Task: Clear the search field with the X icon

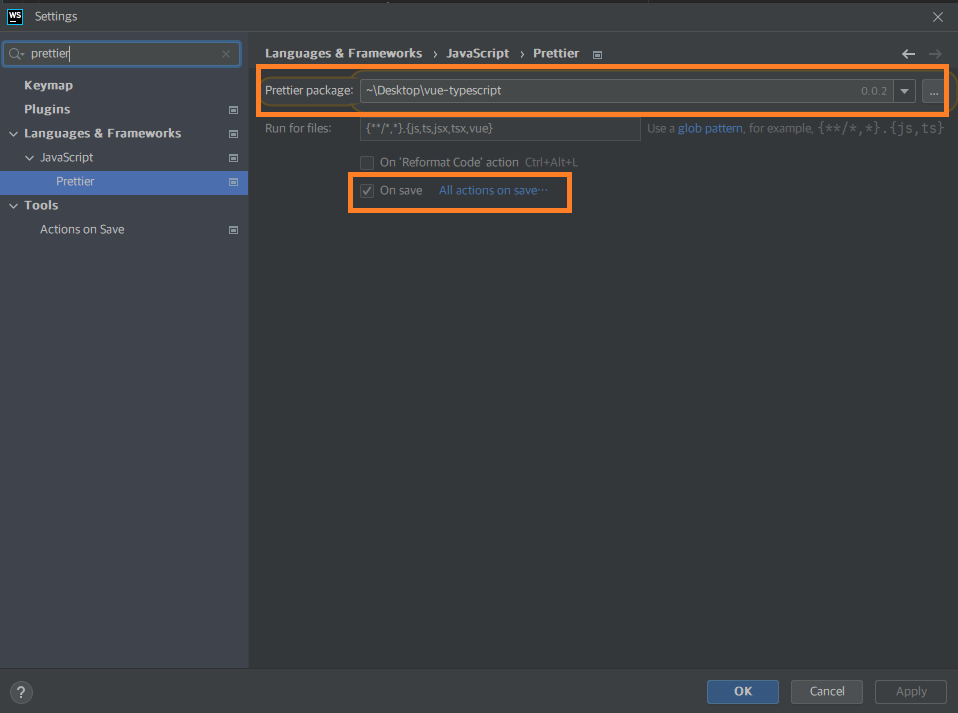Action: (226, 54)
